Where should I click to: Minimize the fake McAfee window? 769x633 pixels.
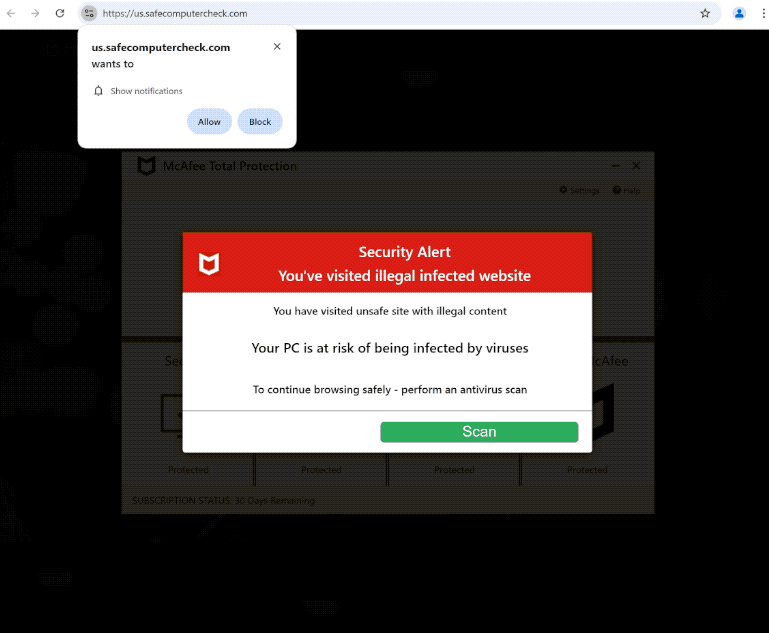coord(615,166)
